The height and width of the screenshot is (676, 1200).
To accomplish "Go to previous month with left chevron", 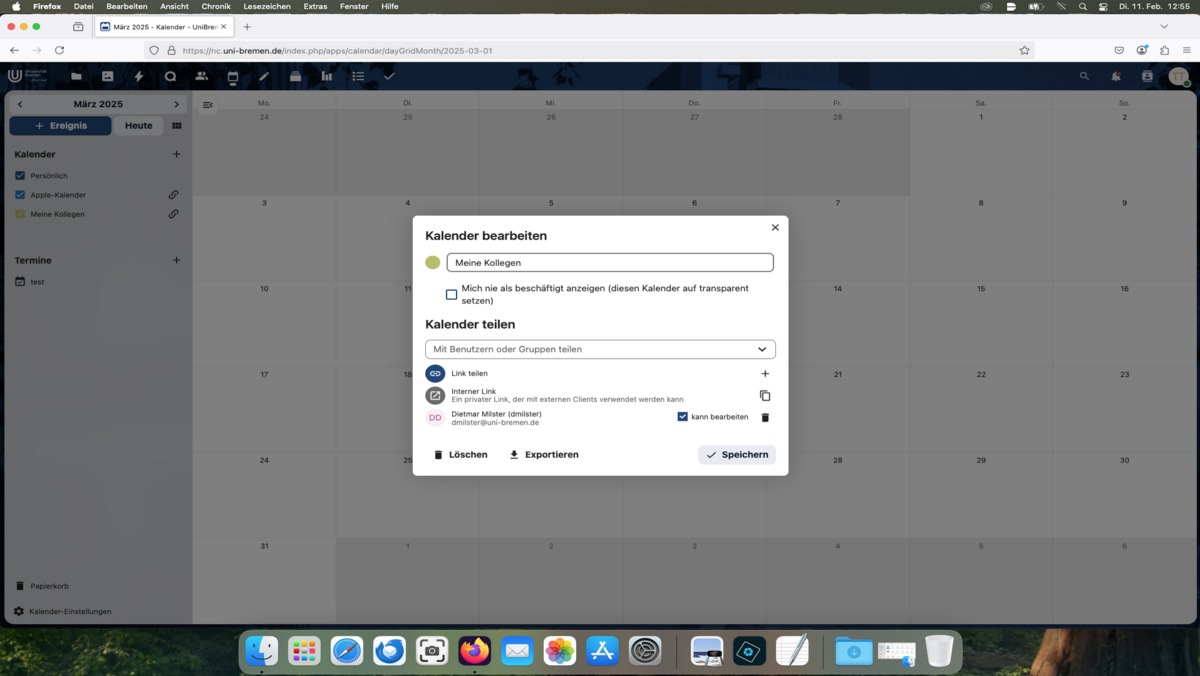I will click(20, 104).
